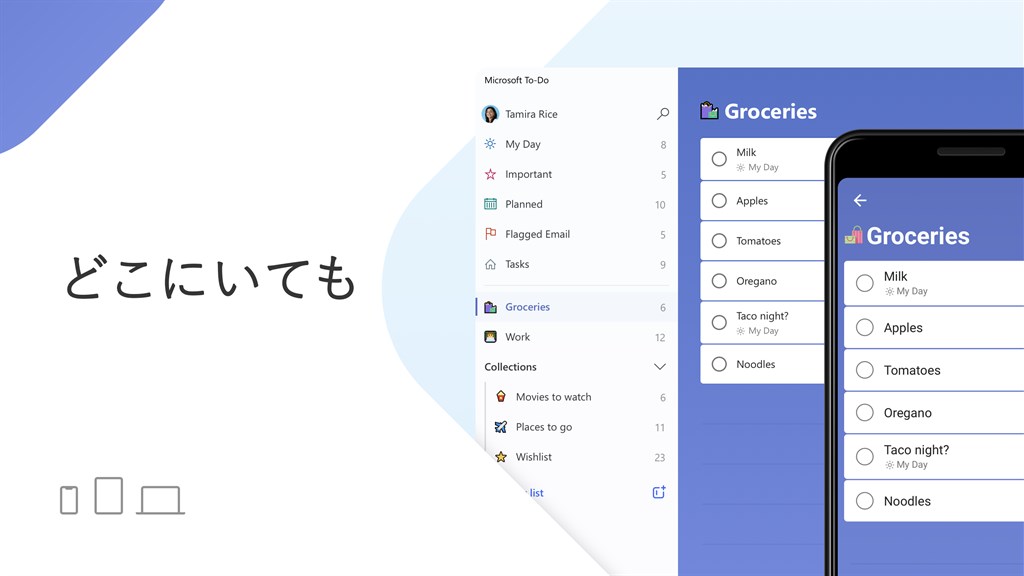Screen dimensions: 1024x576
Task: Open the My Day list
Action: click(x=575, y=144)
